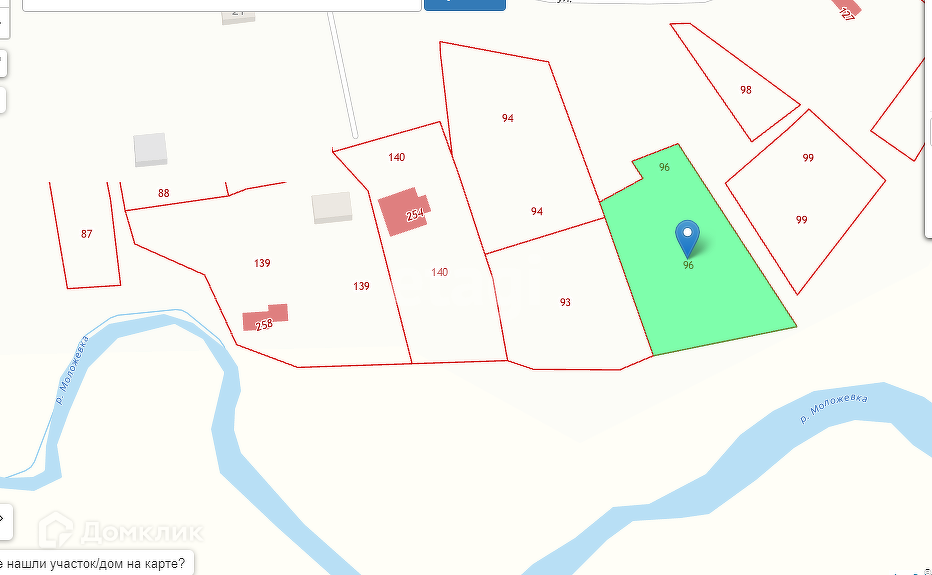This screenshot has height=575, width=932.
Task: Click the gray building above parcel 88
Action: [x=150, y=150]
